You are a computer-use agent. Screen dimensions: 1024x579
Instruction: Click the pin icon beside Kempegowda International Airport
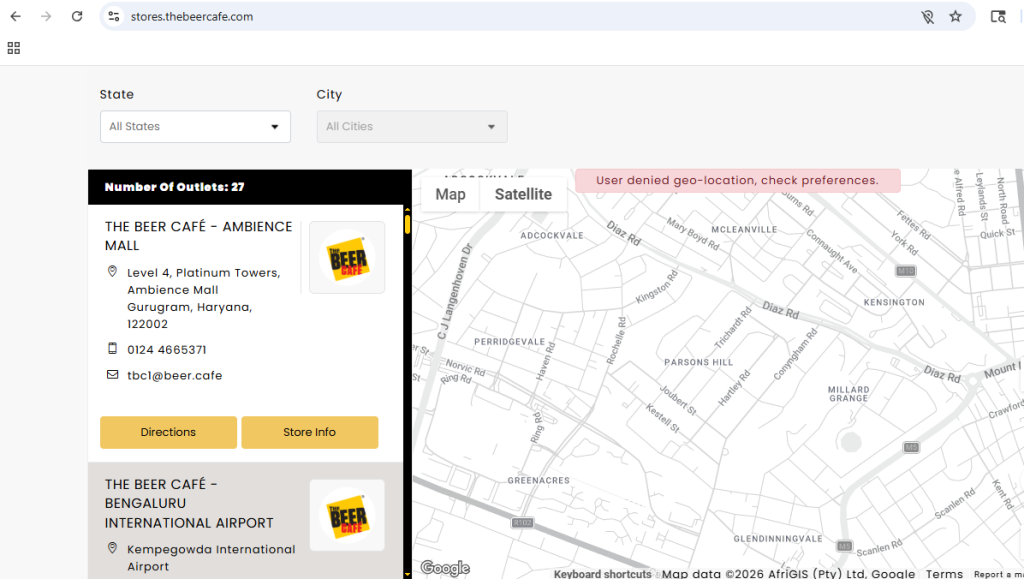tap(112, 548)
